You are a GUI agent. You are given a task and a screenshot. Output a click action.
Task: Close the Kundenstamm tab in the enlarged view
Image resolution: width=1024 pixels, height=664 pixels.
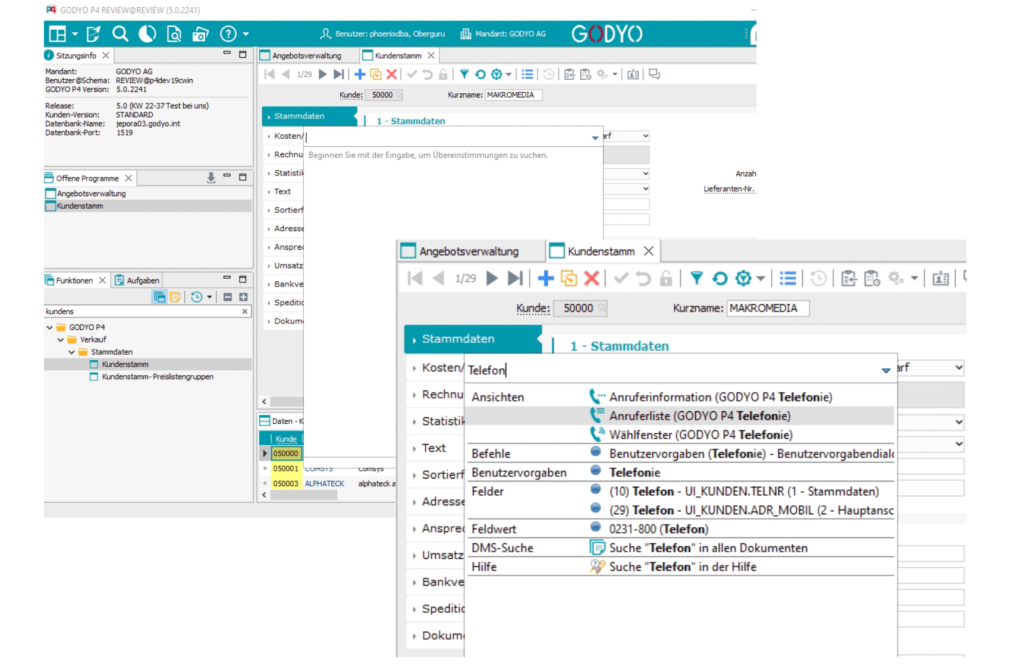click(x=648, y=251)
